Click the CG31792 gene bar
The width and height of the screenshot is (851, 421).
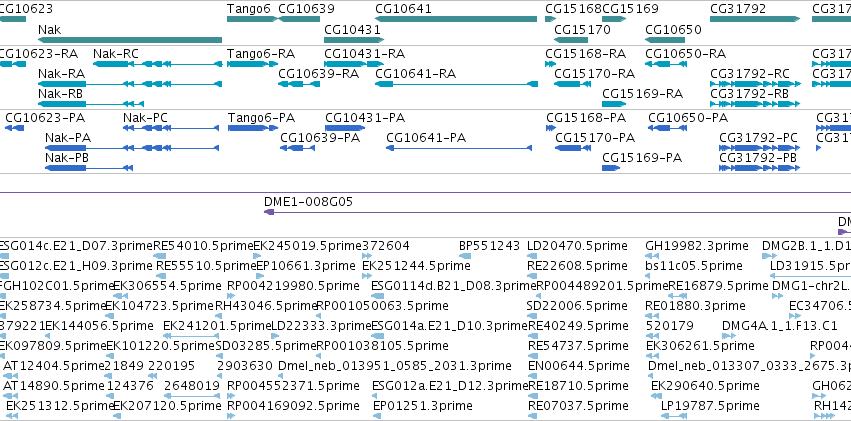(755, 19)
